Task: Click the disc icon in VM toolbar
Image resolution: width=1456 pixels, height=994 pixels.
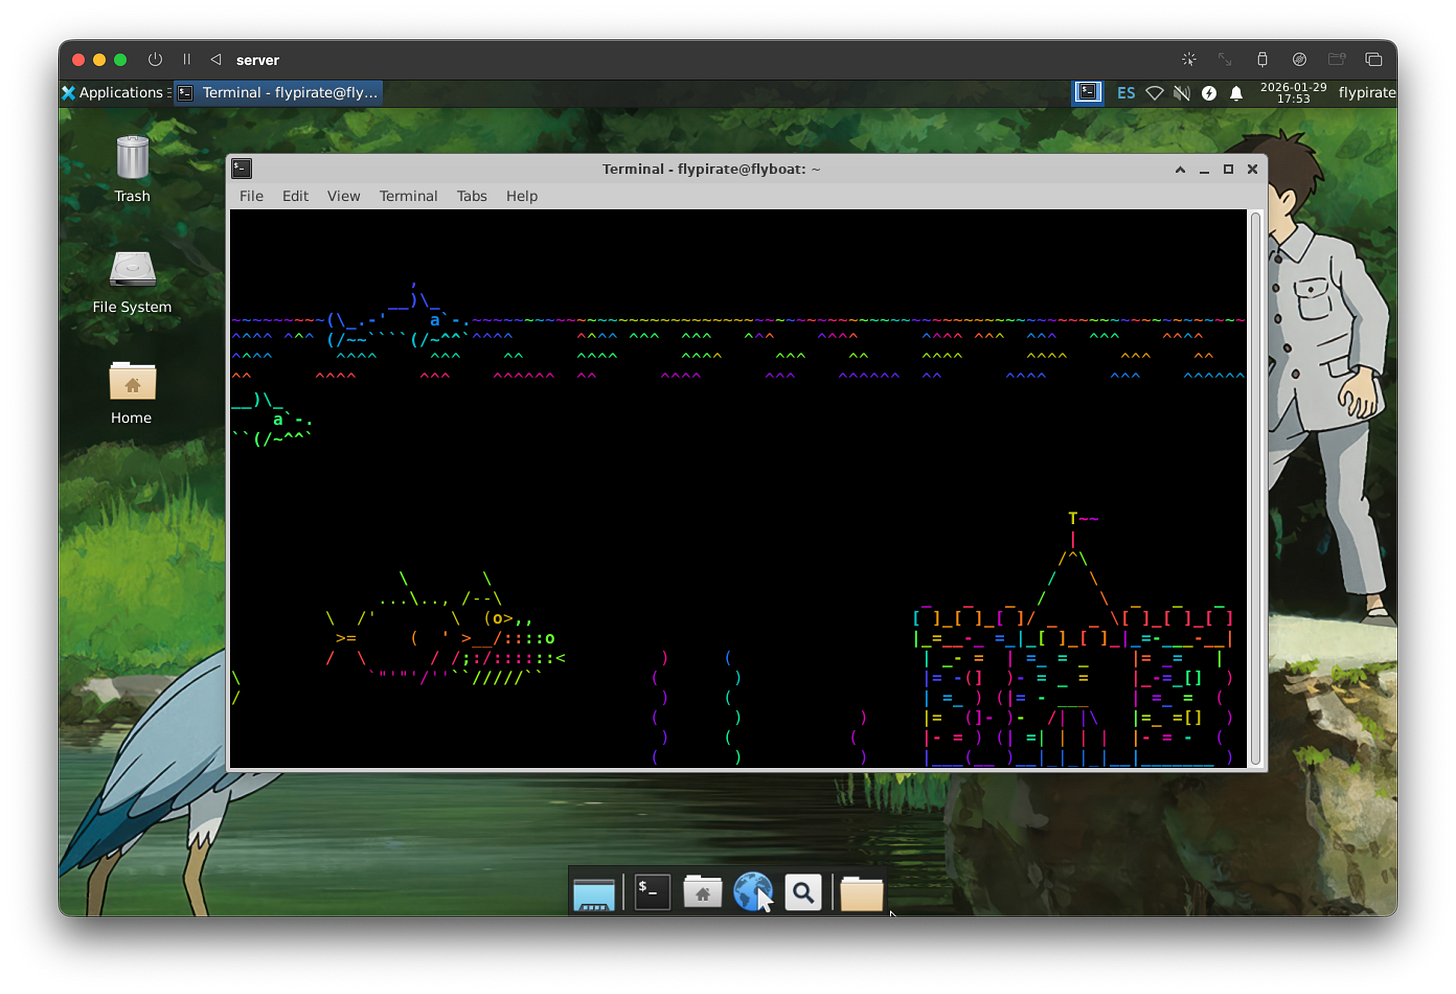Action: (1299, 60)
